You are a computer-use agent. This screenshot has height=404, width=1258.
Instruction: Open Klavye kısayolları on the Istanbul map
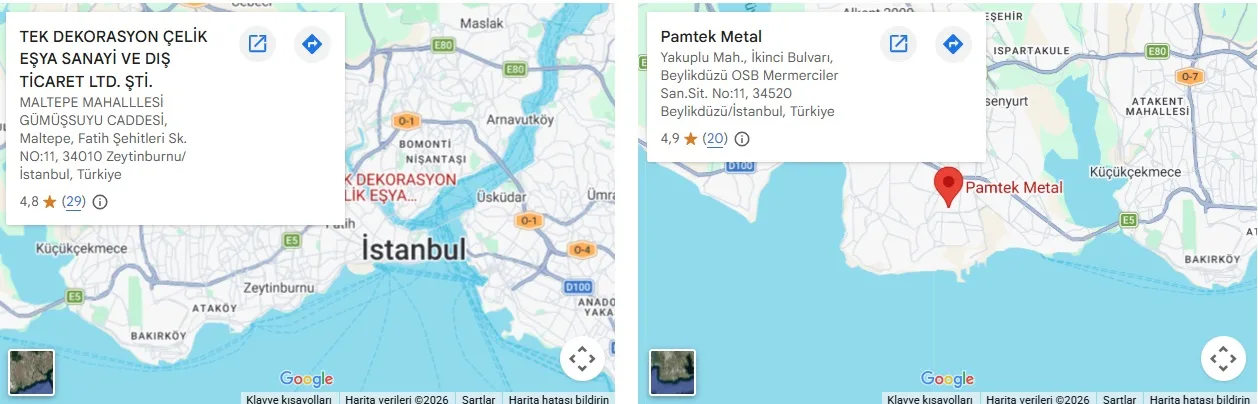coord(289,399)
